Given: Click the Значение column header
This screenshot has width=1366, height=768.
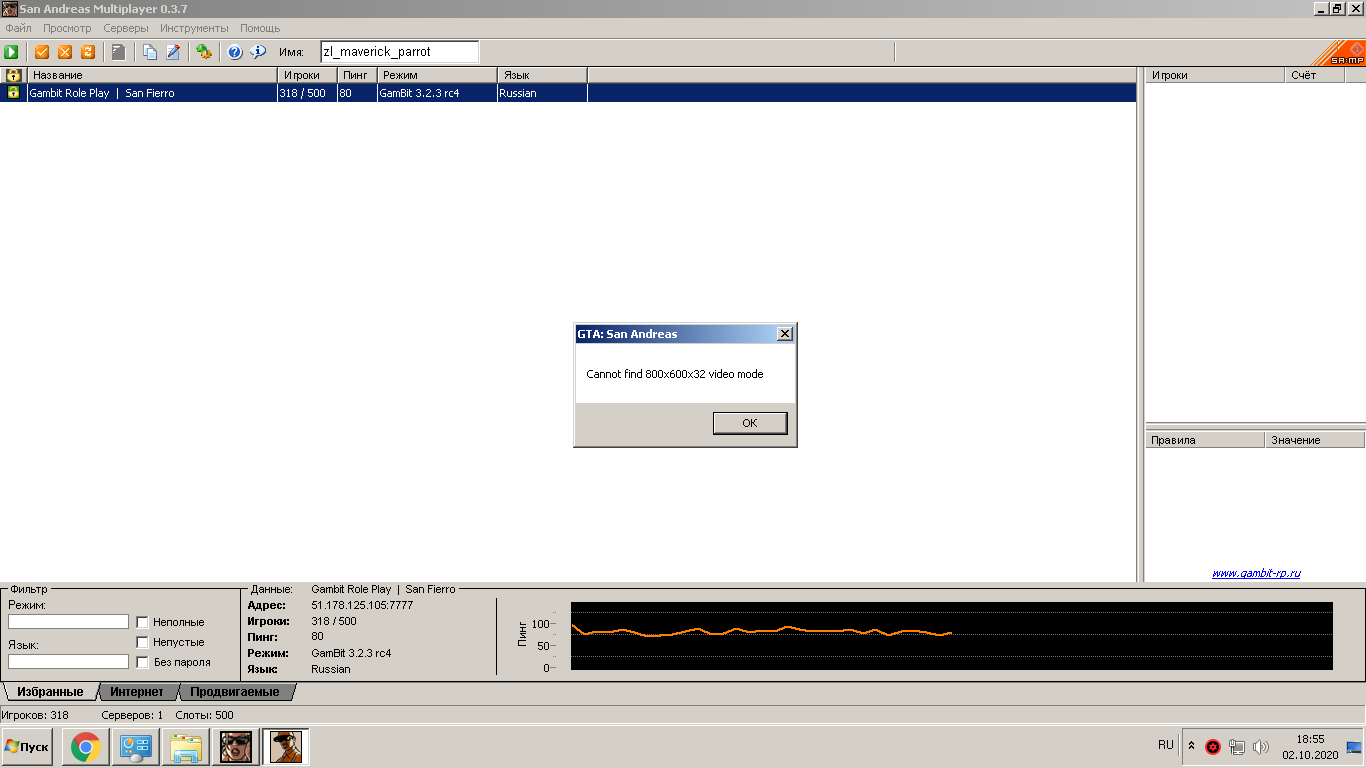Looking at the screenshot, I should tap(1315, 440).
